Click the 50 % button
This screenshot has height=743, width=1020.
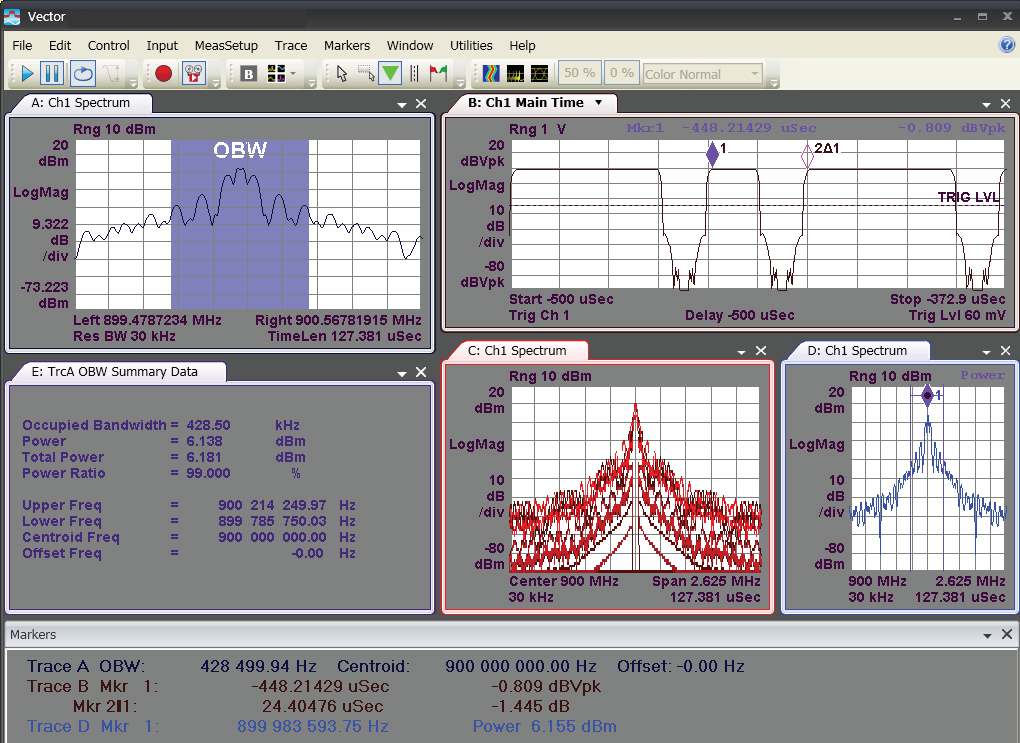point(579,73)
